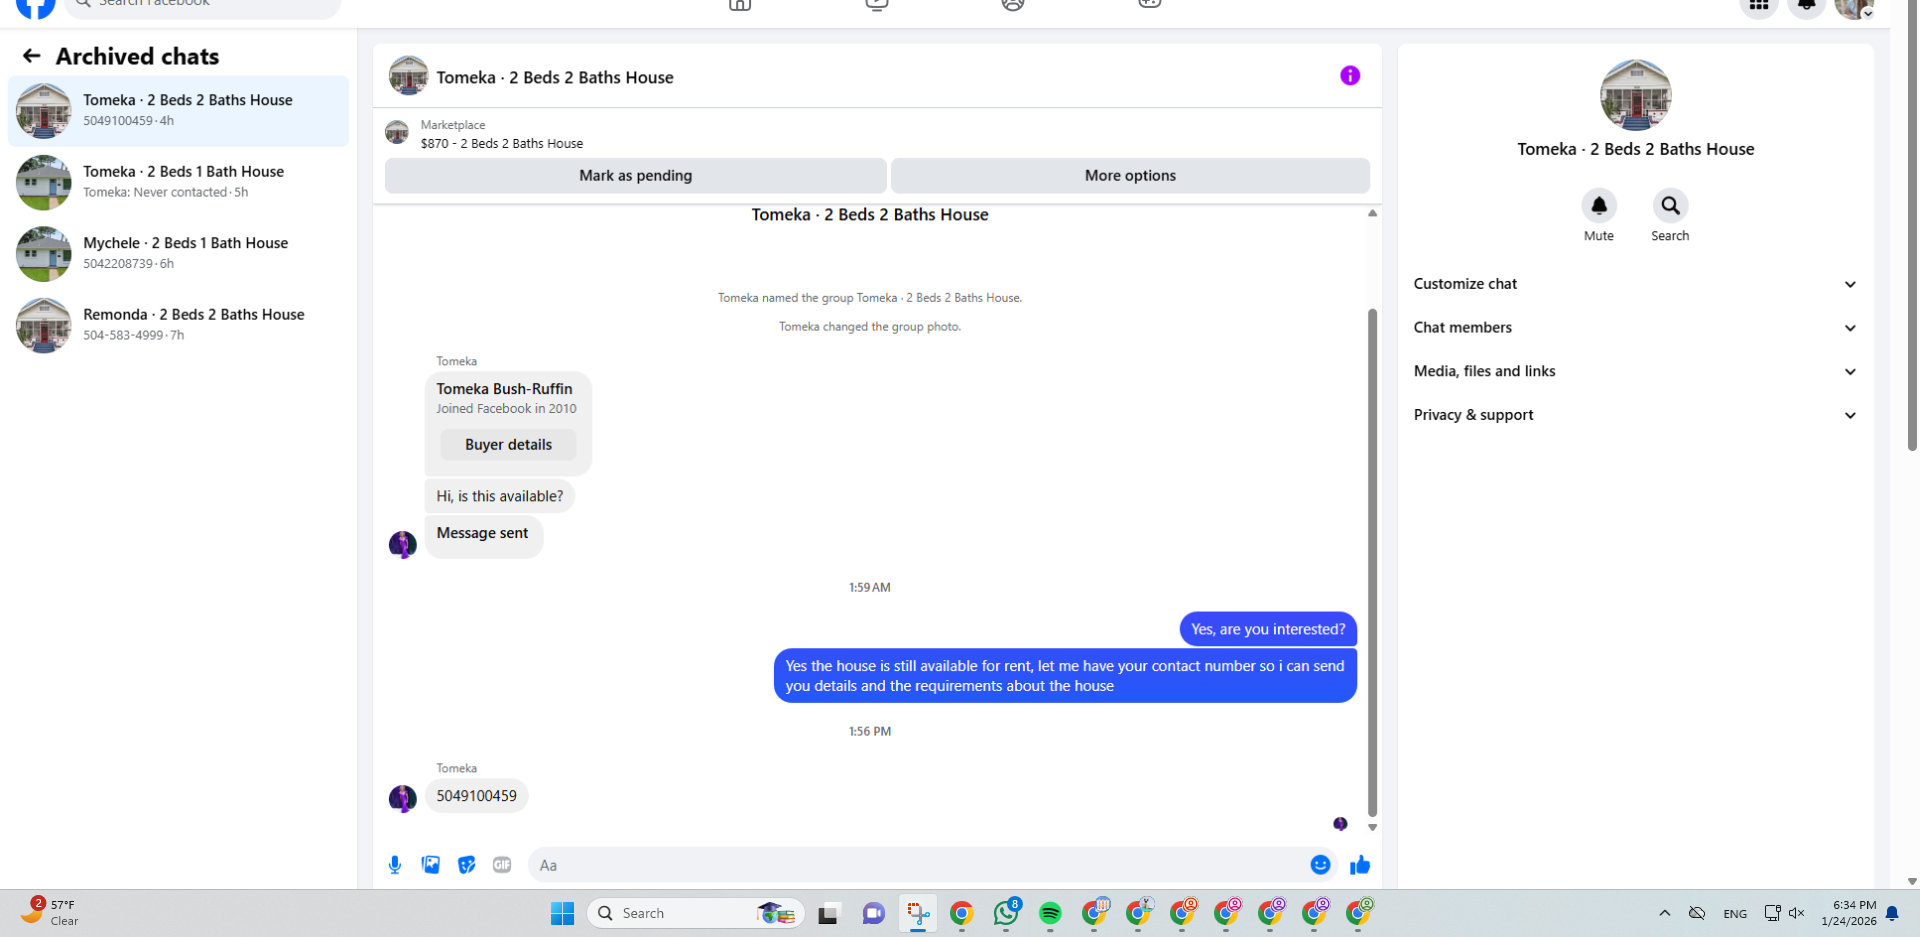Expand Chat members section
The image size is (1920, 937).
[1635, 328]
